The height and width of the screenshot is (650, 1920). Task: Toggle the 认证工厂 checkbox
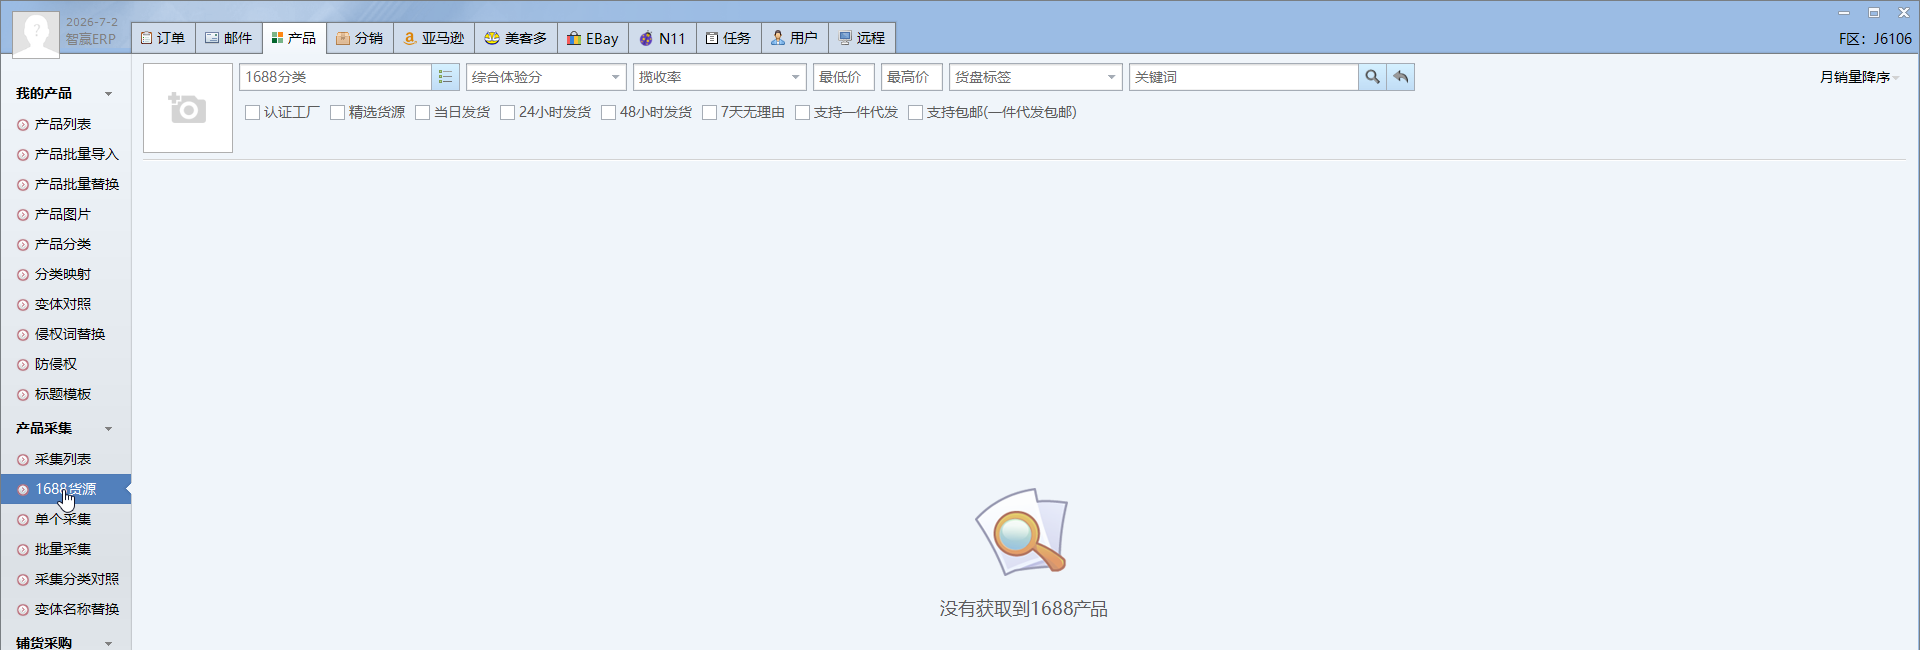click(253, 112)
